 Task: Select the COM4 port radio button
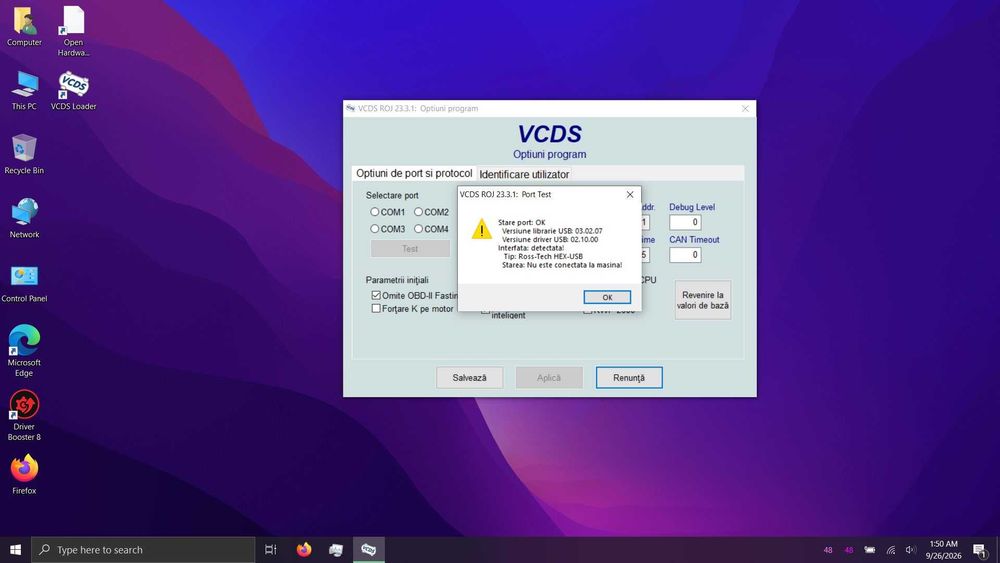click(x=418, y=228)
